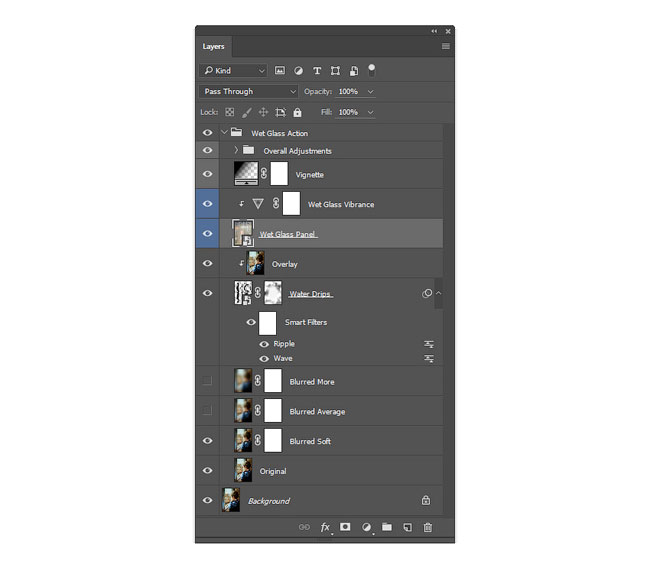Click the layers panel vertical scrollbar
The height and width of the screenshot is (571, 650).
click(x=448, y=319)
